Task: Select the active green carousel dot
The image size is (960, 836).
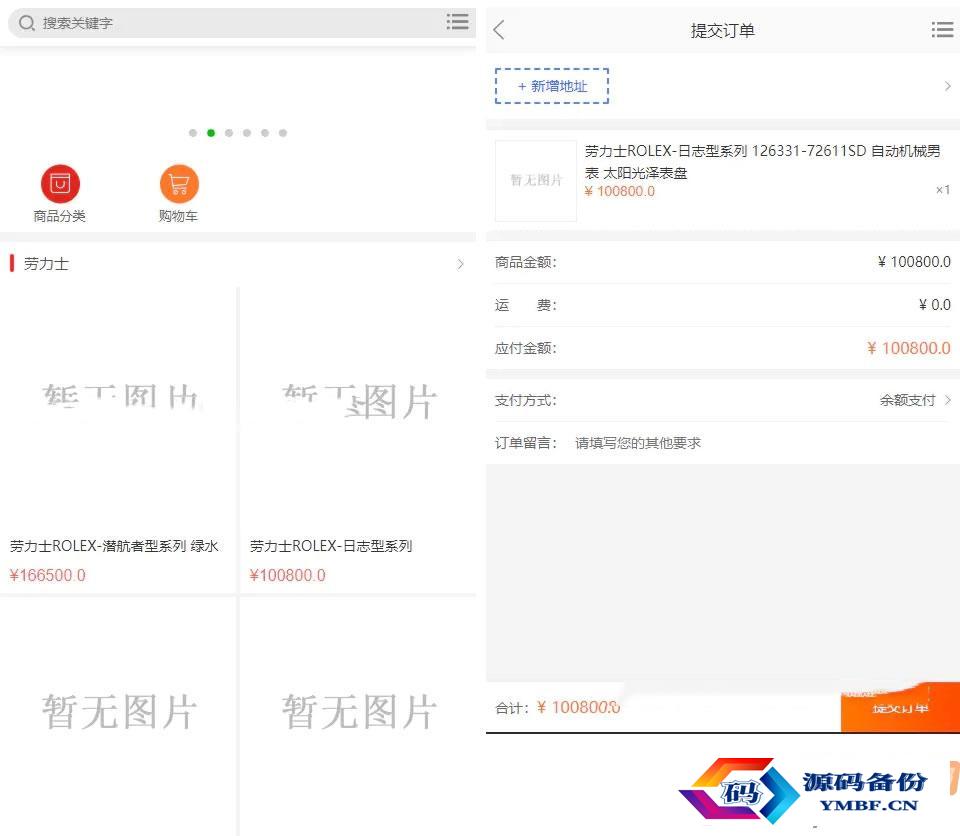Action: [211, 133]
